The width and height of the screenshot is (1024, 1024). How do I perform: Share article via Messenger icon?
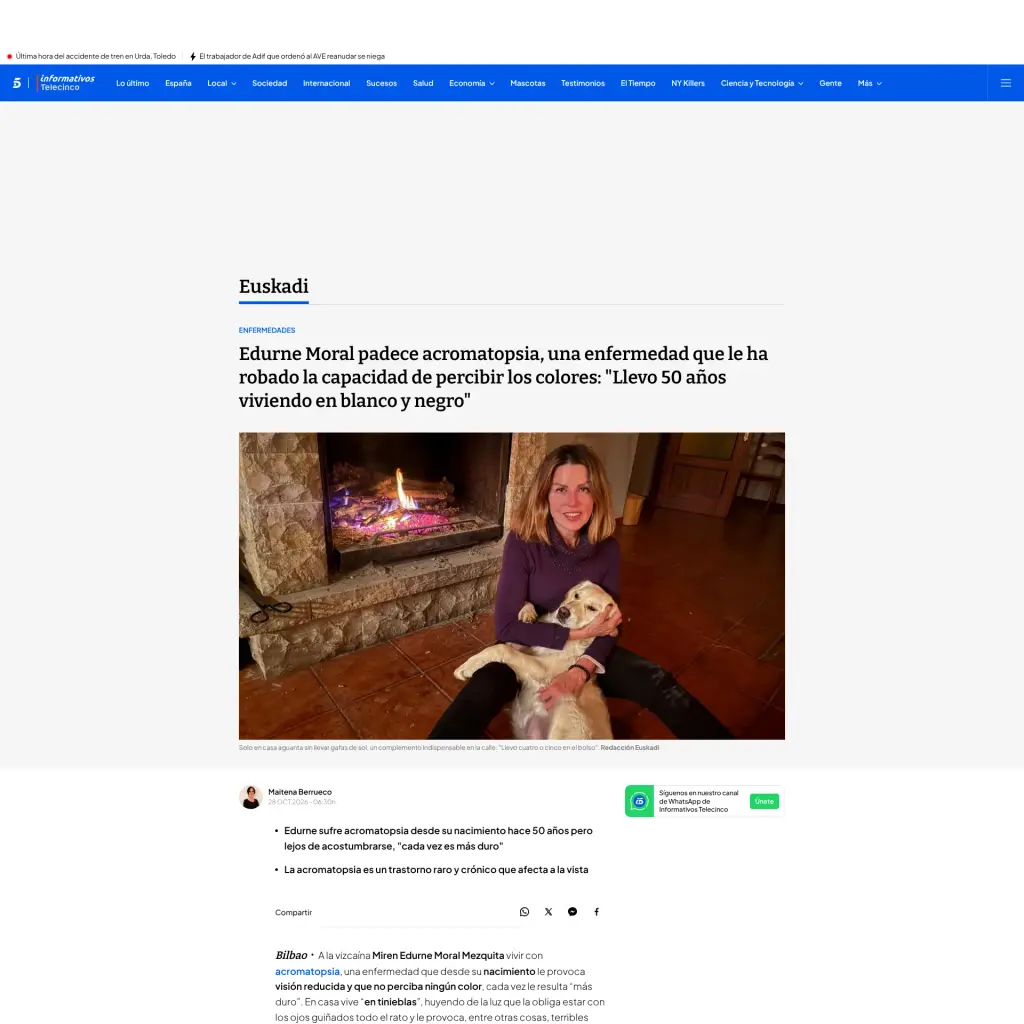tap(572, 912)
